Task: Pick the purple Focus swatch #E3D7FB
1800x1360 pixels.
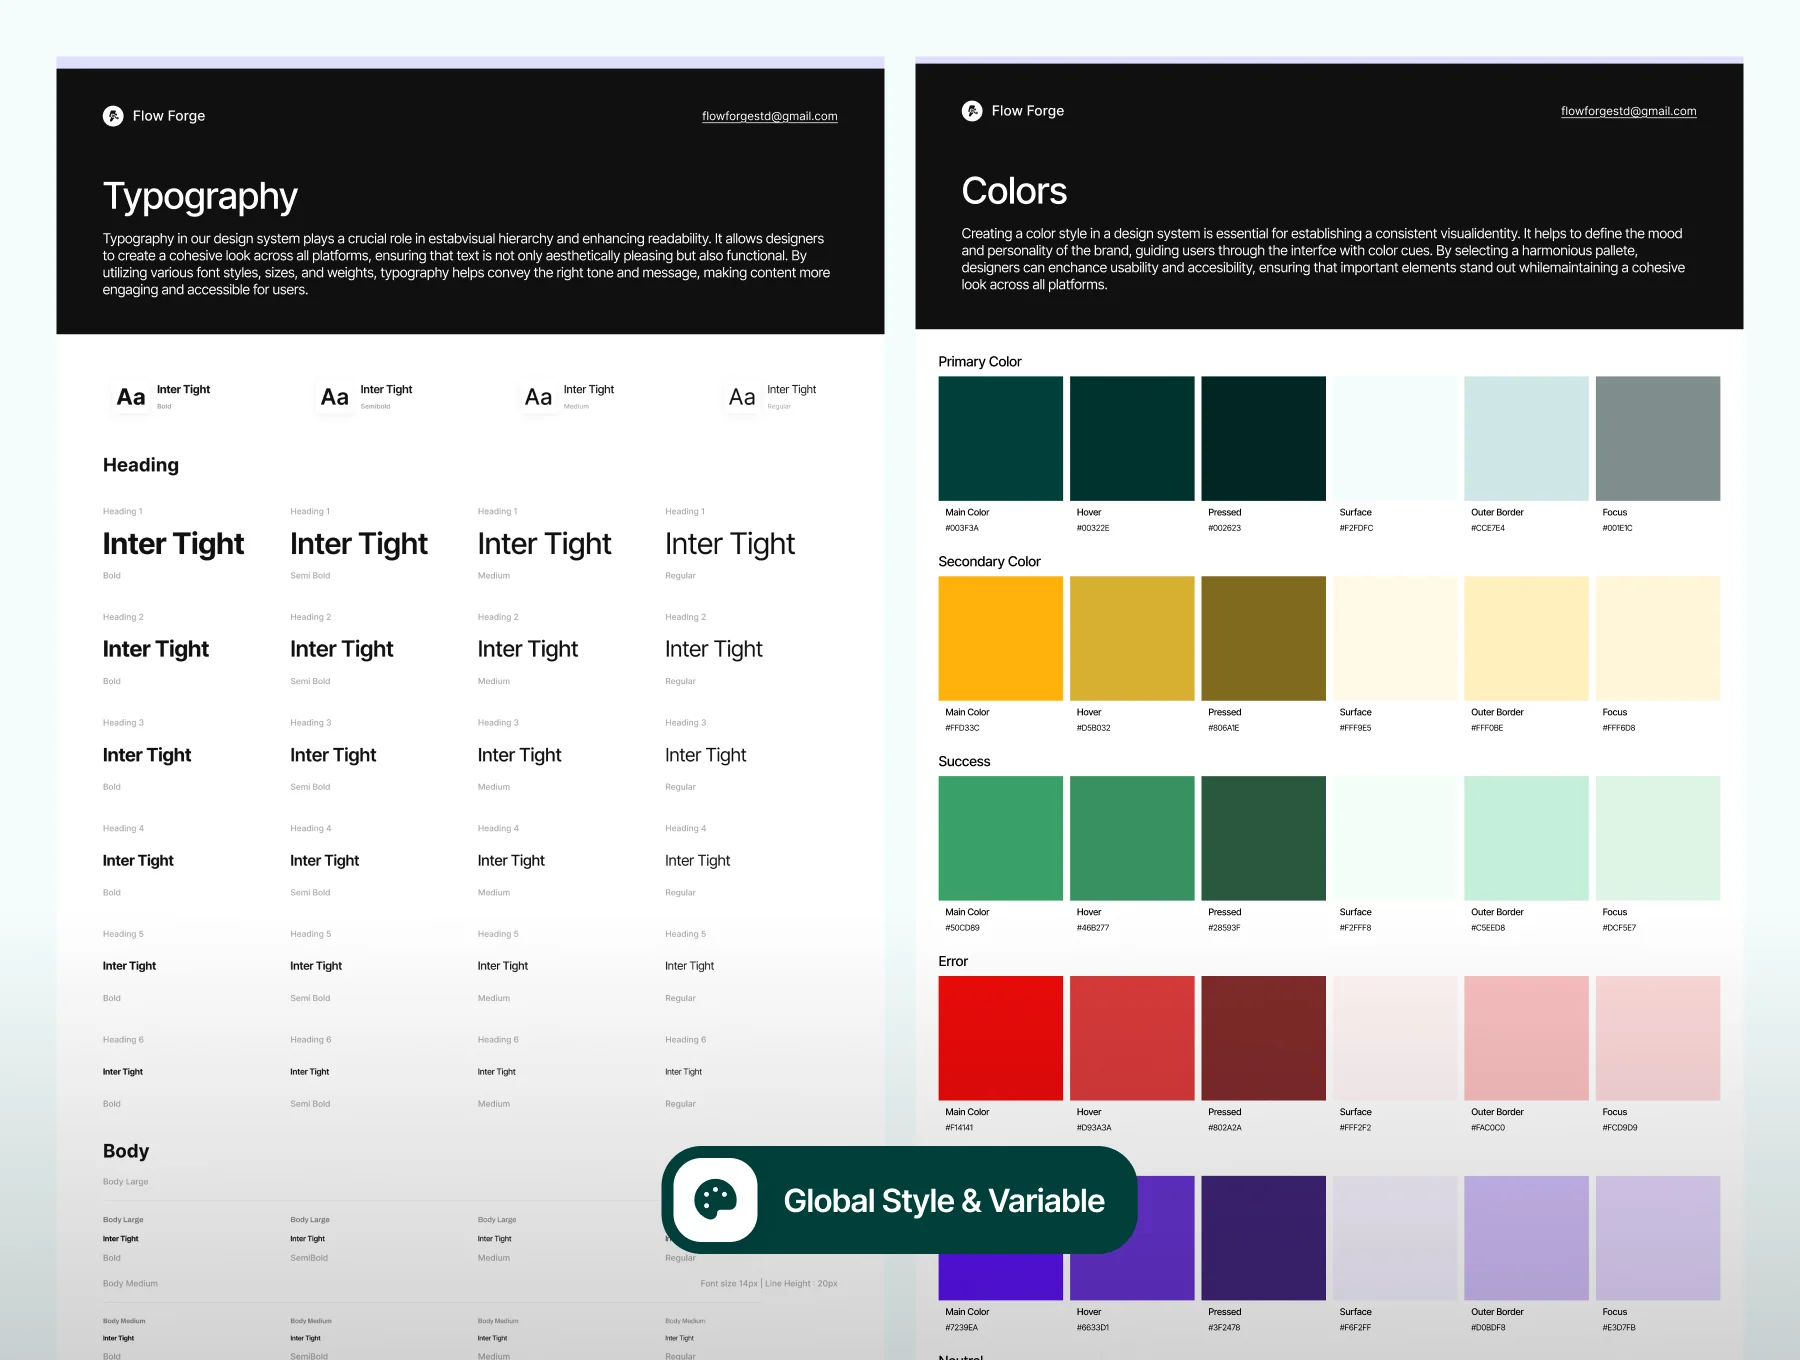Action: click(1658, 1239)
